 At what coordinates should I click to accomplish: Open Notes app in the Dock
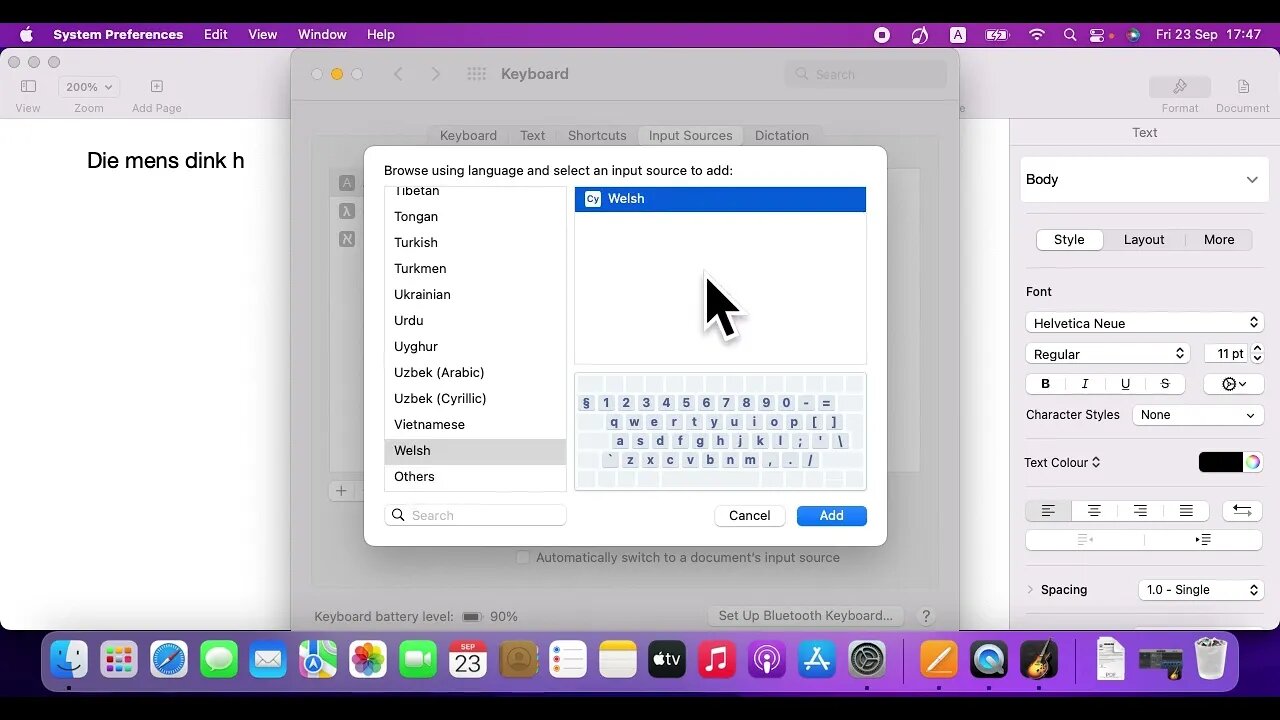[x=618, y=660]
